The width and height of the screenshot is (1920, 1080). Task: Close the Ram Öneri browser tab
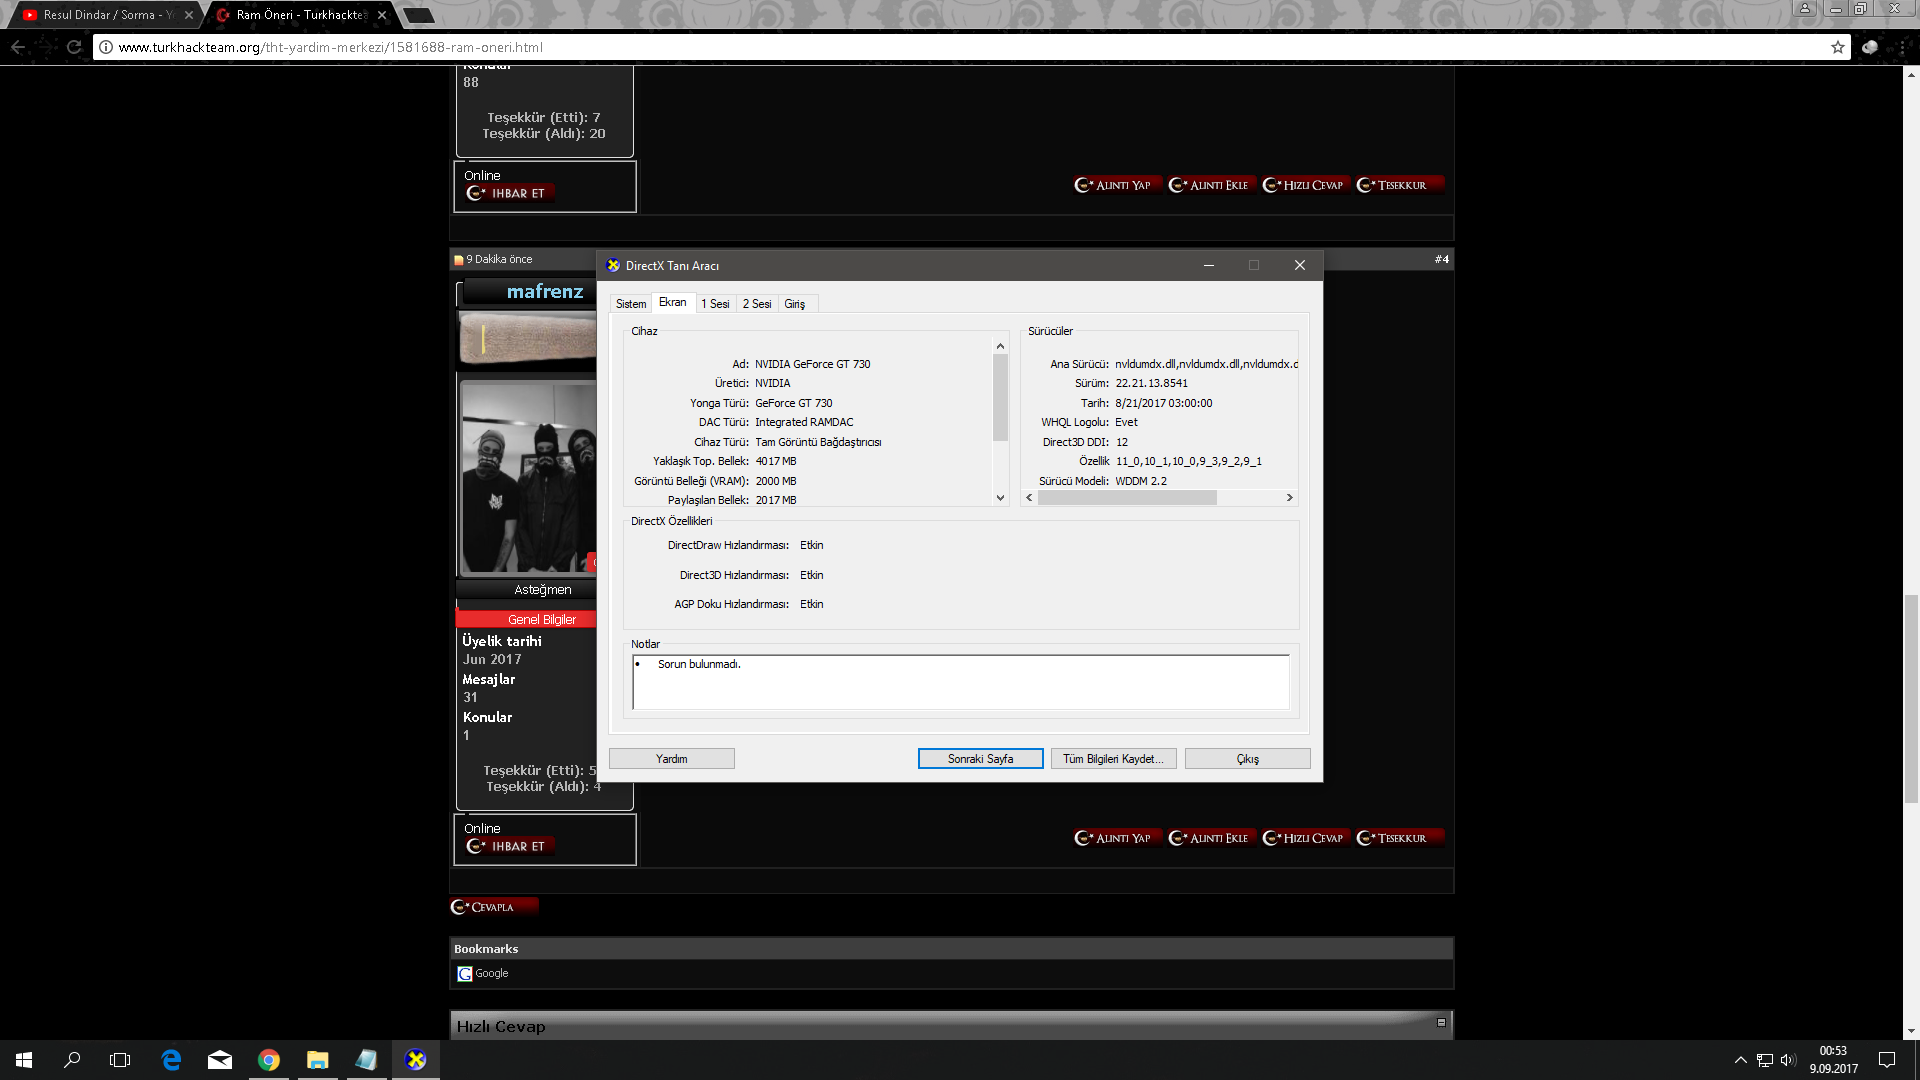[x=382, y=15]
